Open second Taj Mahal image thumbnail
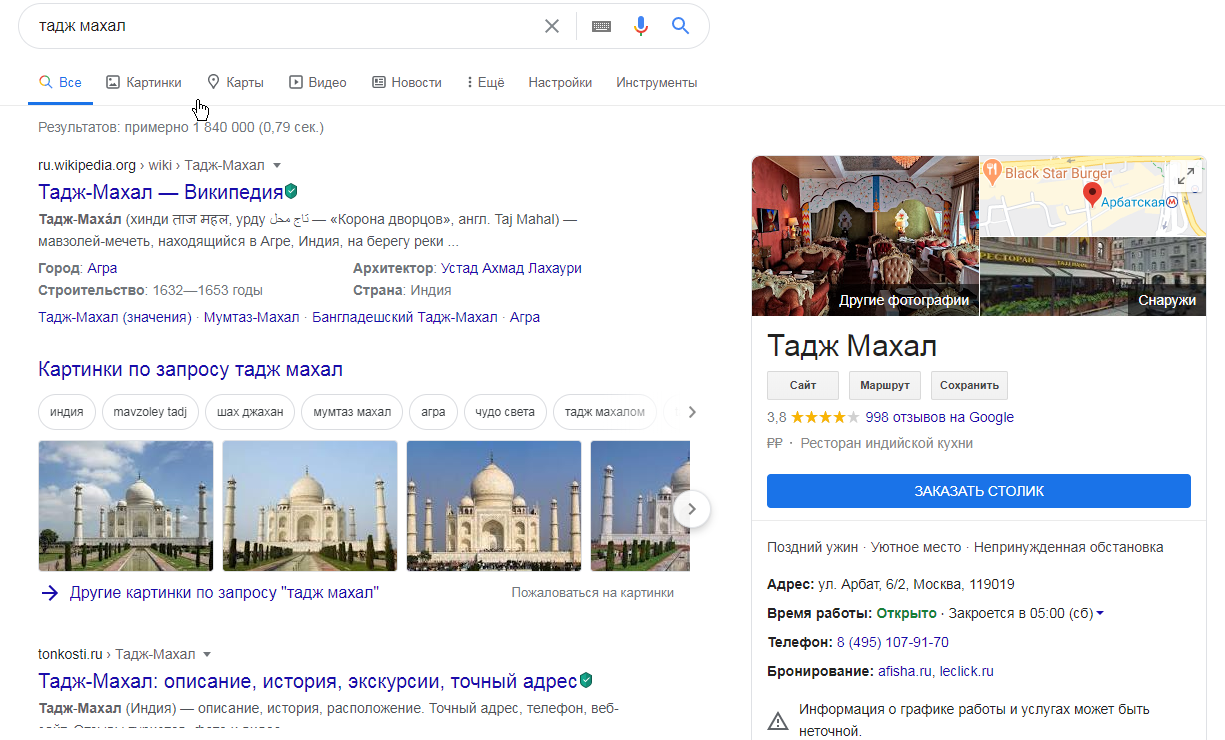1225x740 pixels. tap(310, 506)
